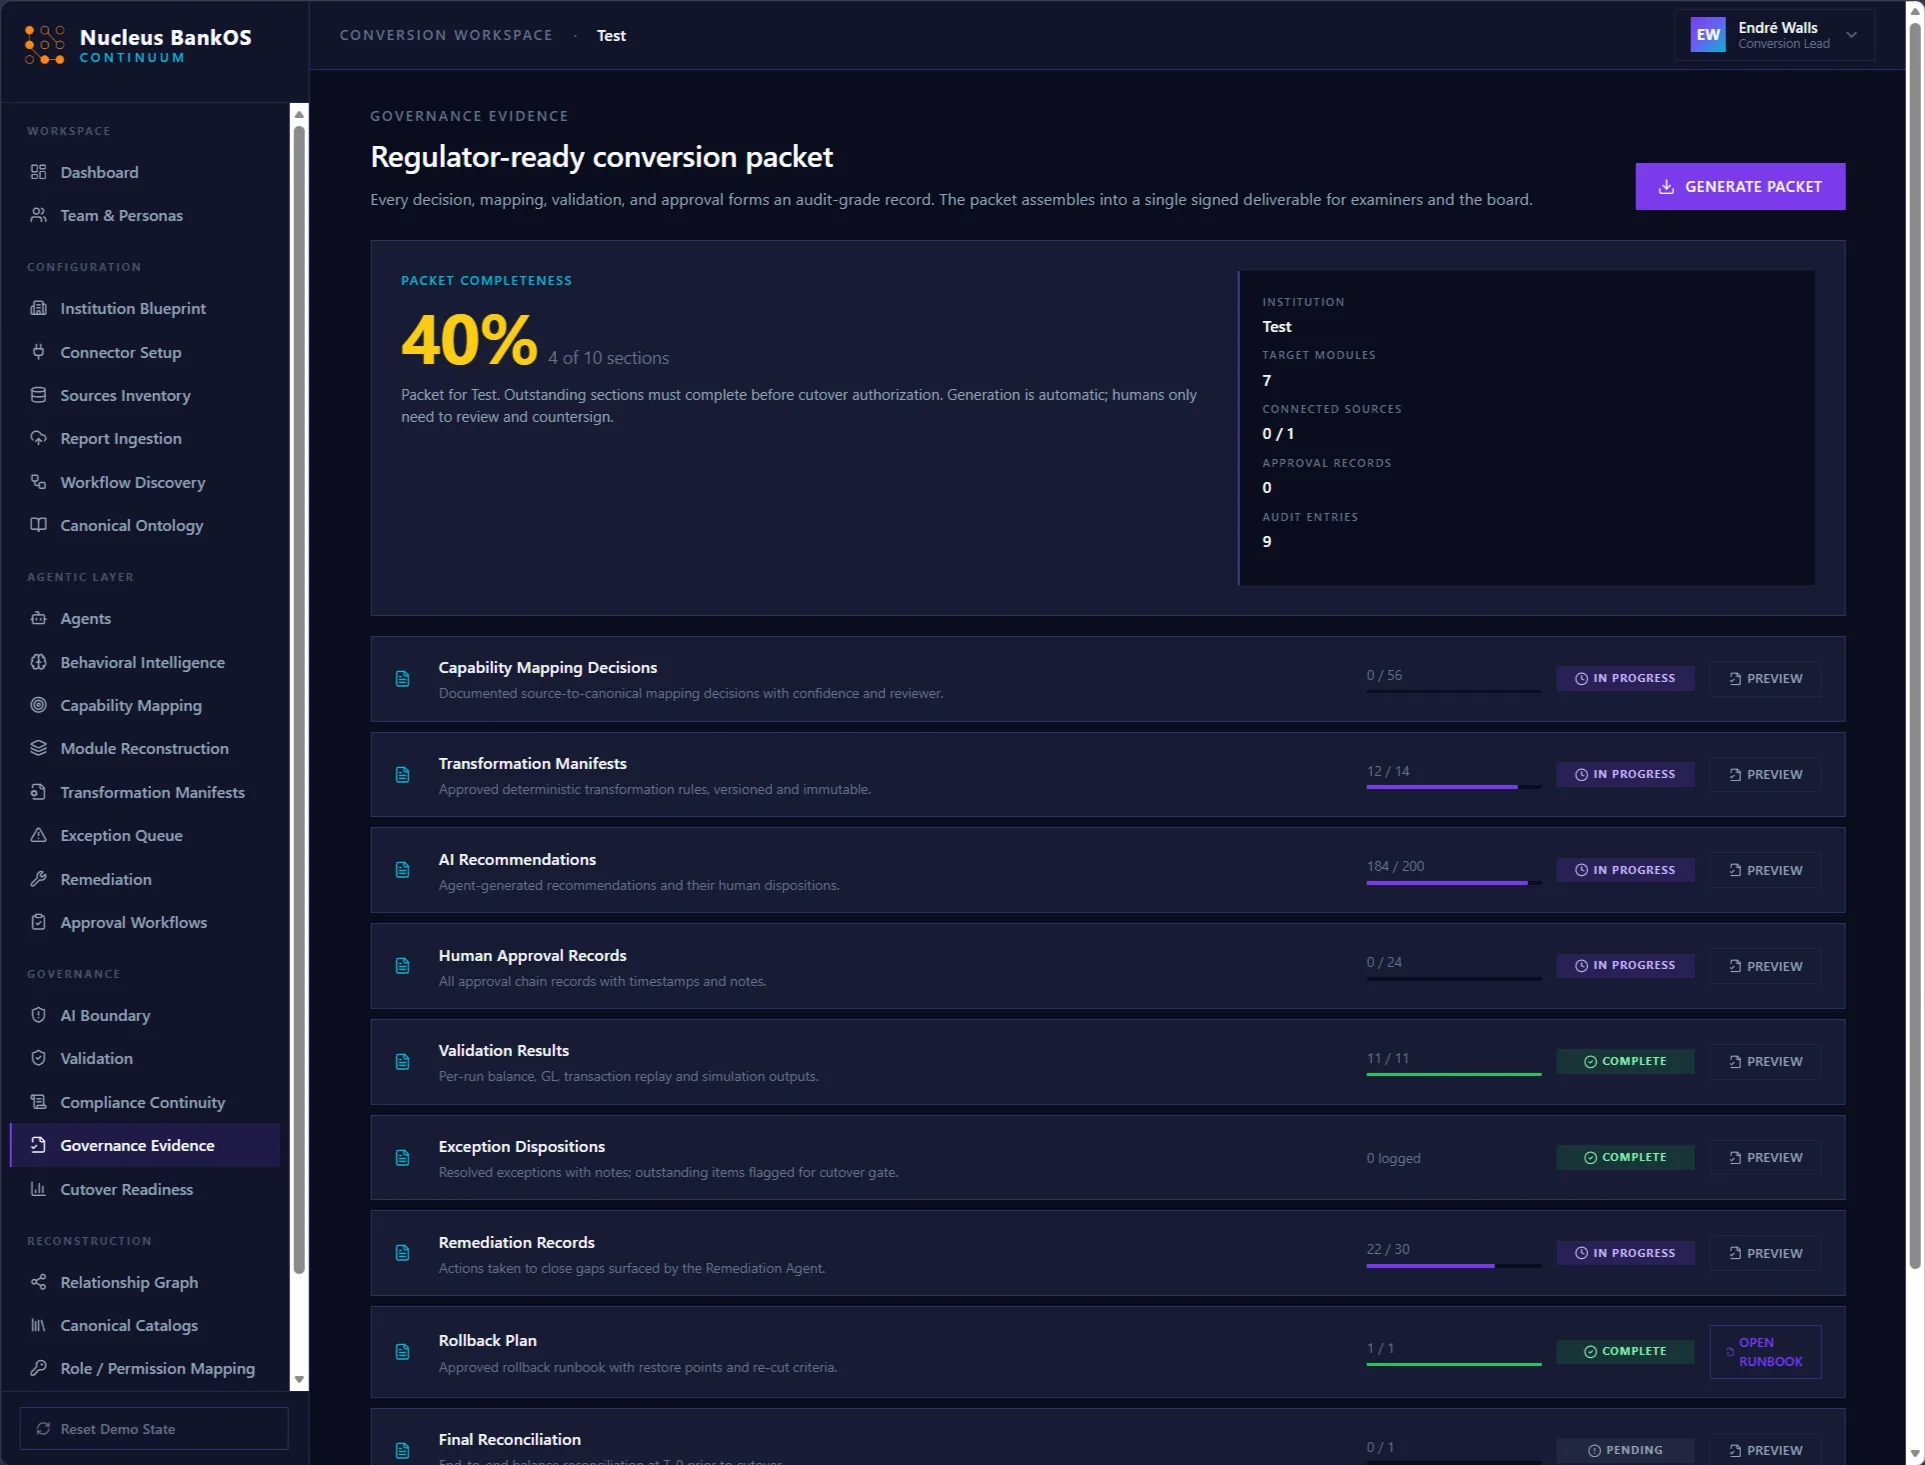The height and width of the screenshot is (1465, 1925).
Task: Click the Institution Blueprint building icon
Action: (38, 308)
